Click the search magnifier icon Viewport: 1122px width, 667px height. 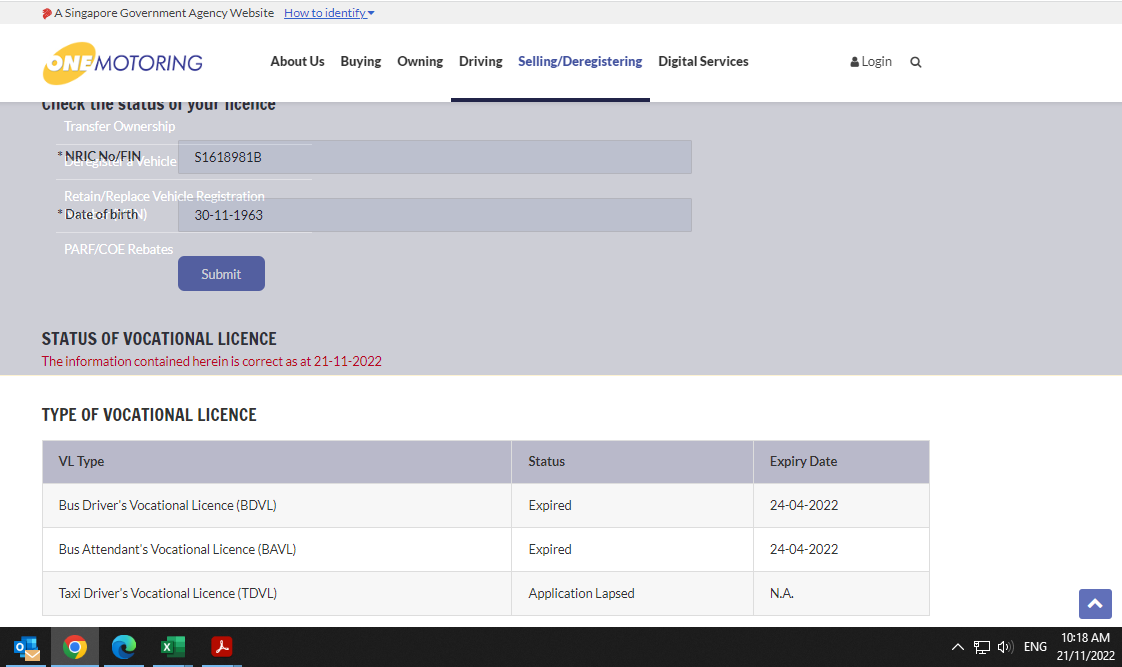[x=915, y=62]
